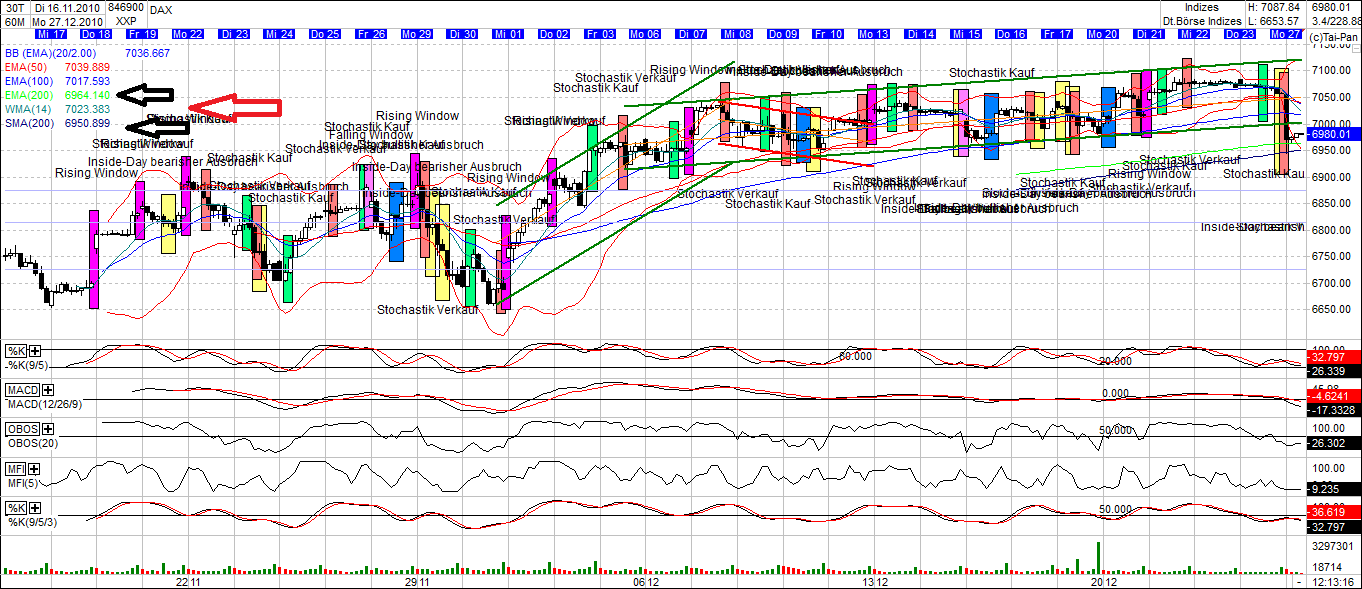Expand the OBOS indicator plus icon
Screen dimensions: 1362x589
click(47, 429)
